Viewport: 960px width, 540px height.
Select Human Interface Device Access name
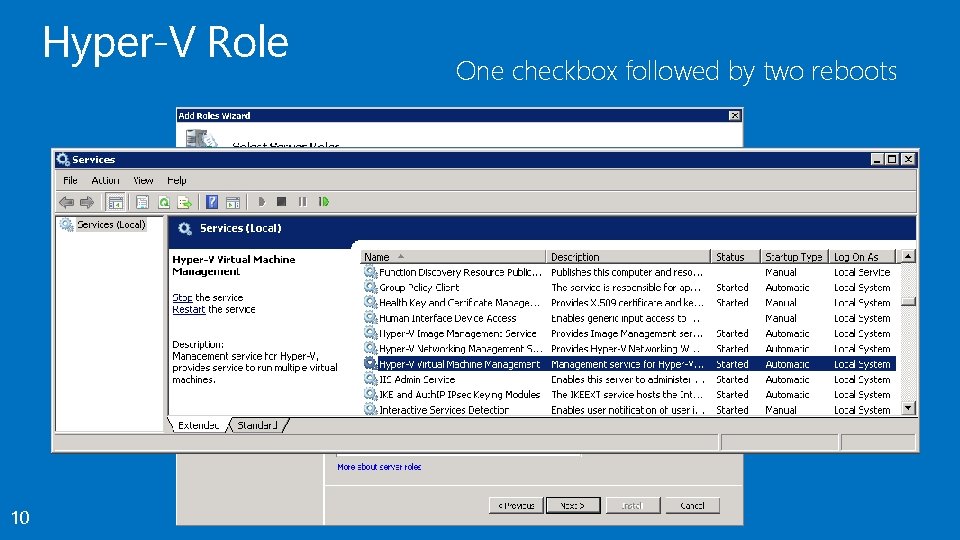(x=448, y=318)
